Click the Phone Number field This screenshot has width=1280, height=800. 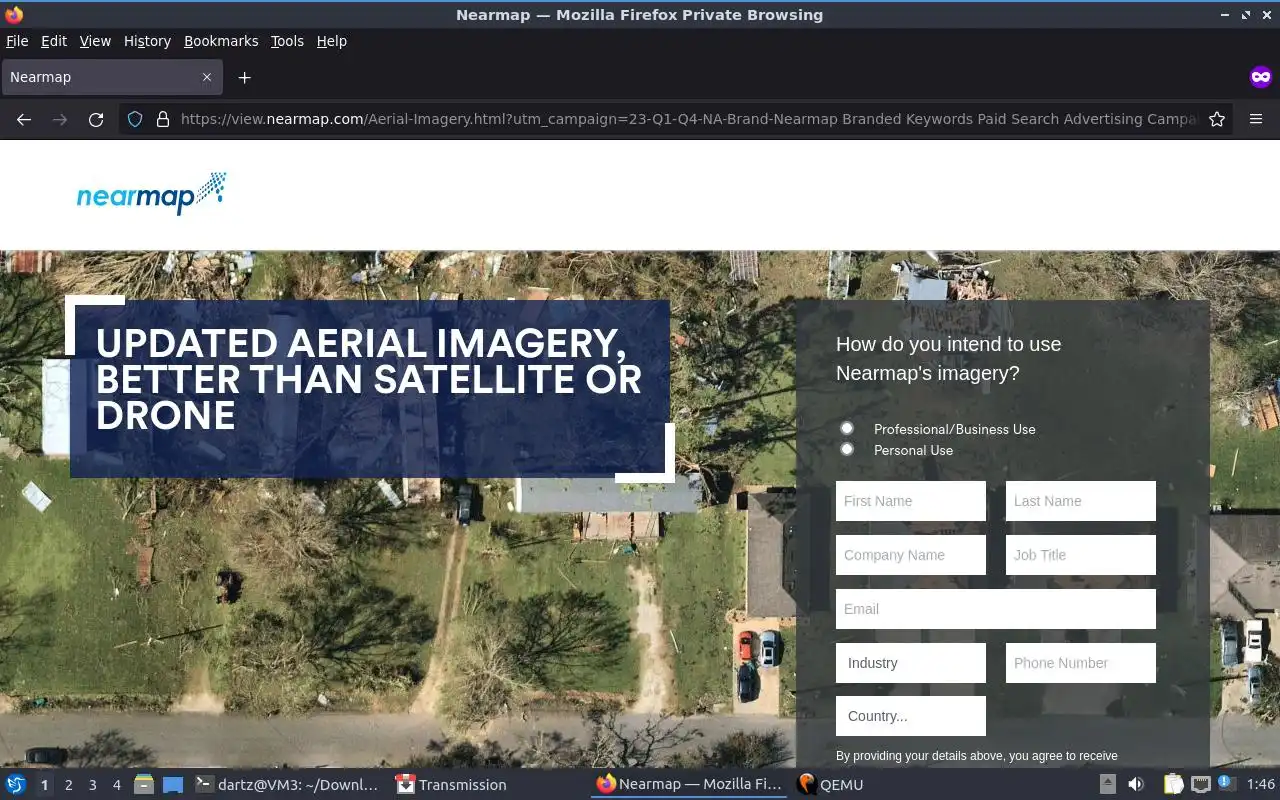point(1081,663)
